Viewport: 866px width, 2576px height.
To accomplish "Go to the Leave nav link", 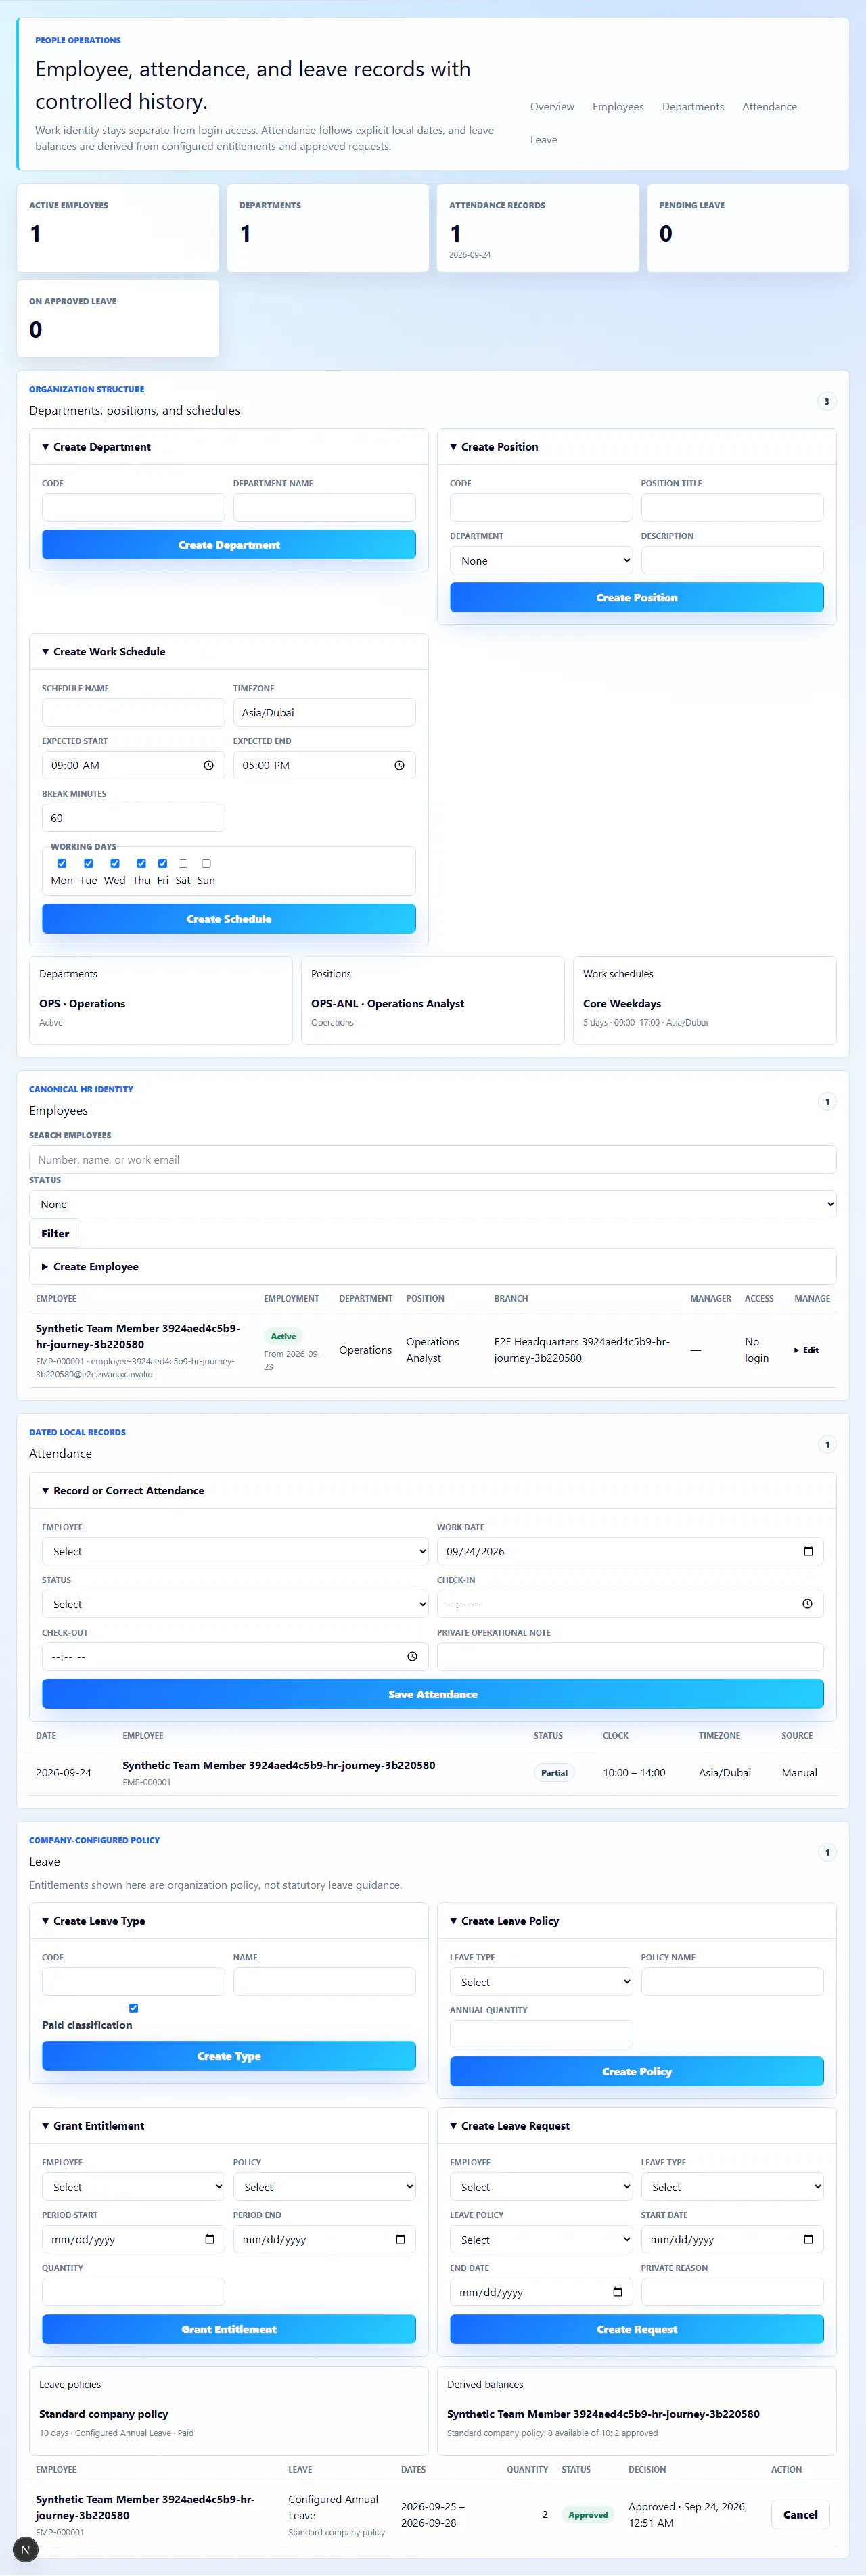I will click(544, 140).
